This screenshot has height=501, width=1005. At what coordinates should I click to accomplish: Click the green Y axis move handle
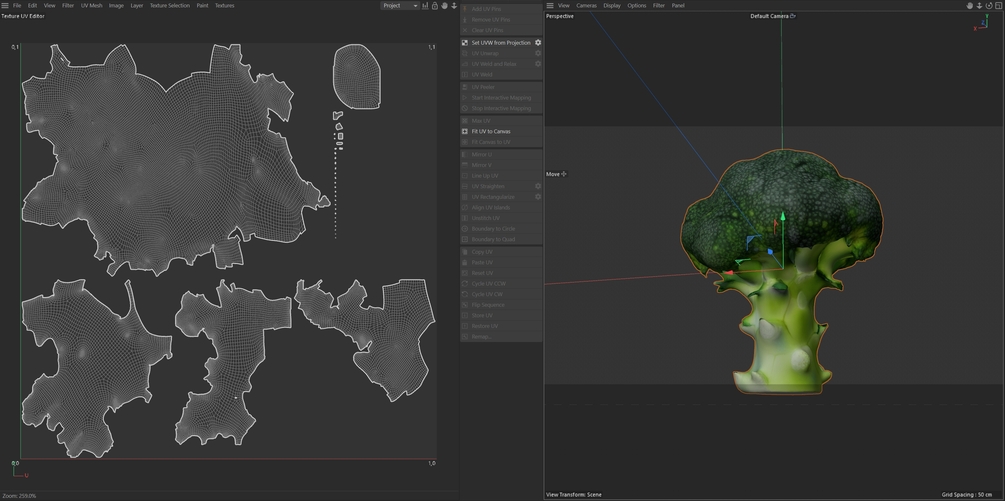coord(782,217)
